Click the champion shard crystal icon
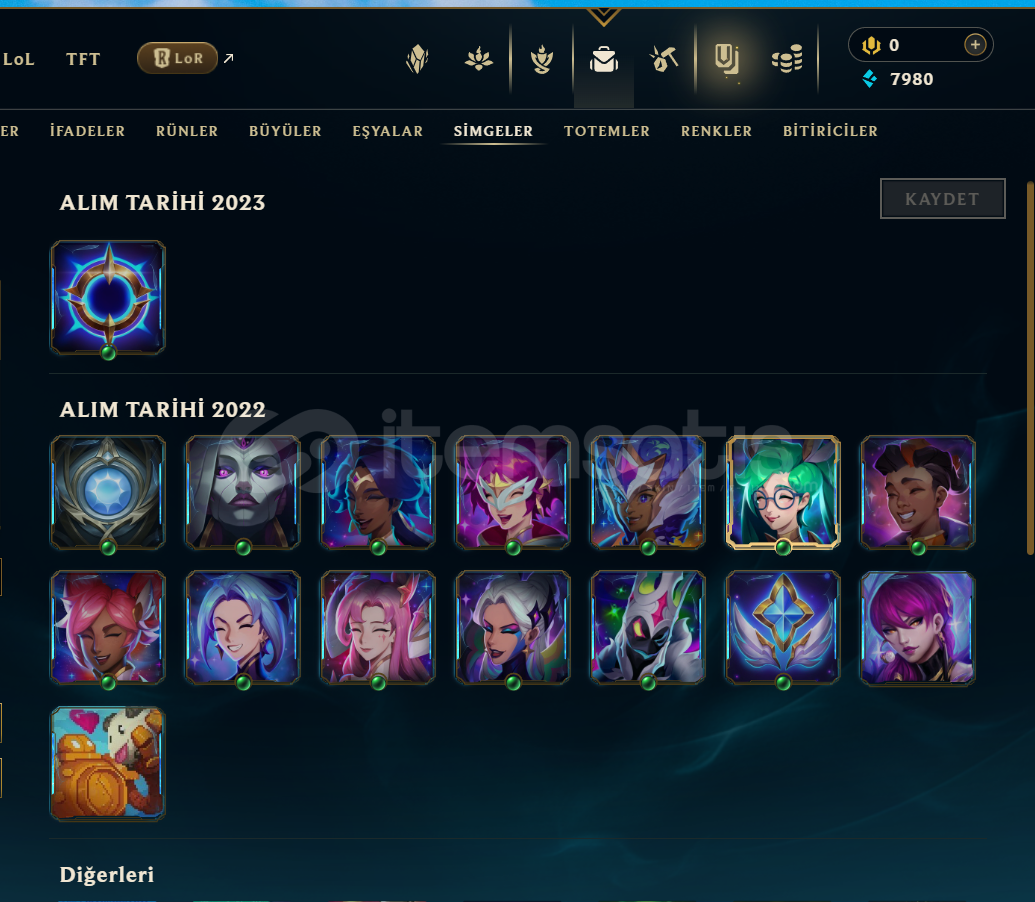Viewport: 1035px width, 902px height. (417, 59)
